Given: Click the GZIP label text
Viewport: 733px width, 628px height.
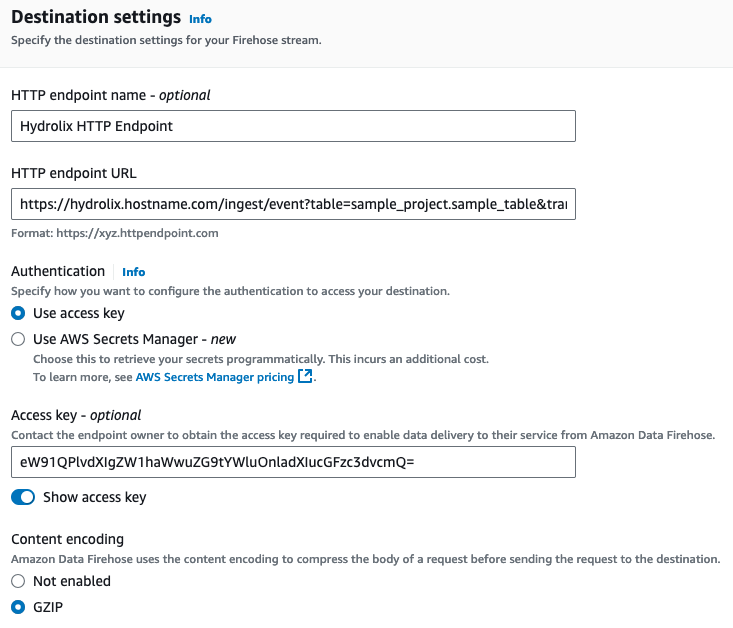Looking at the screenshot, I should click(49, 607).
